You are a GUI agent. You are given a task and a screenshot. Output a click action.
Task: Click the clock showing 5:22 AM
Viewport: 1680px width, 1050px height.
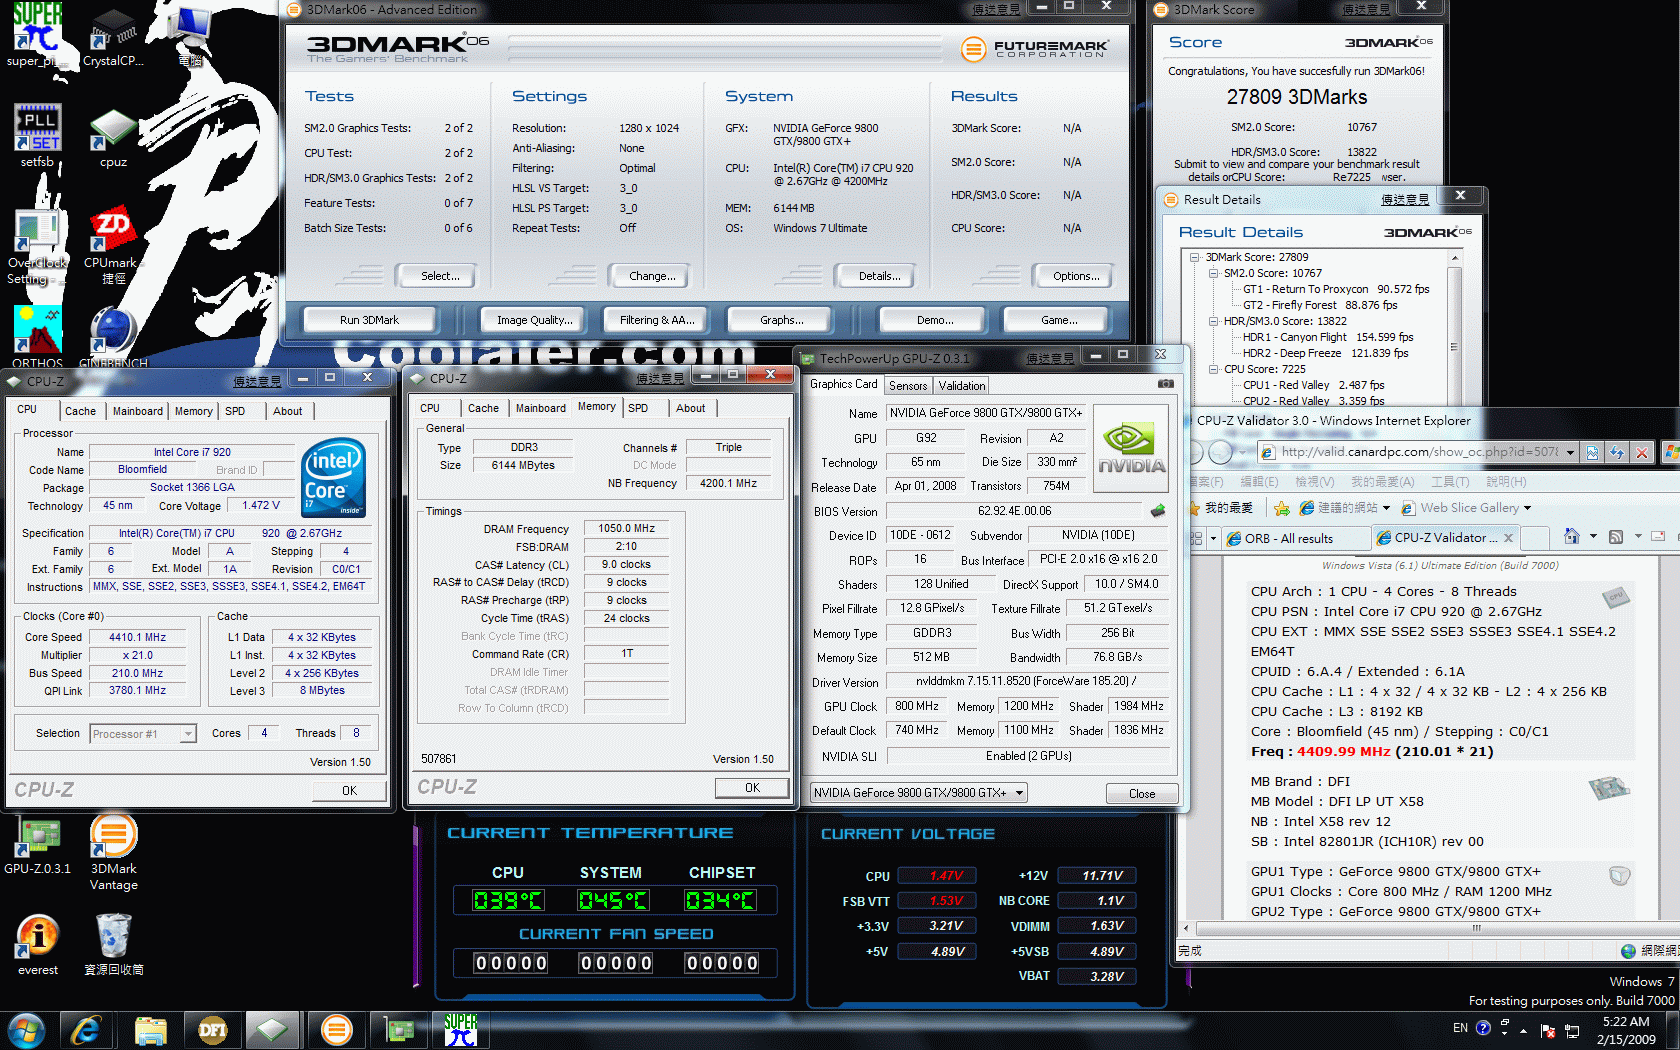(x=1626, y=1022)
